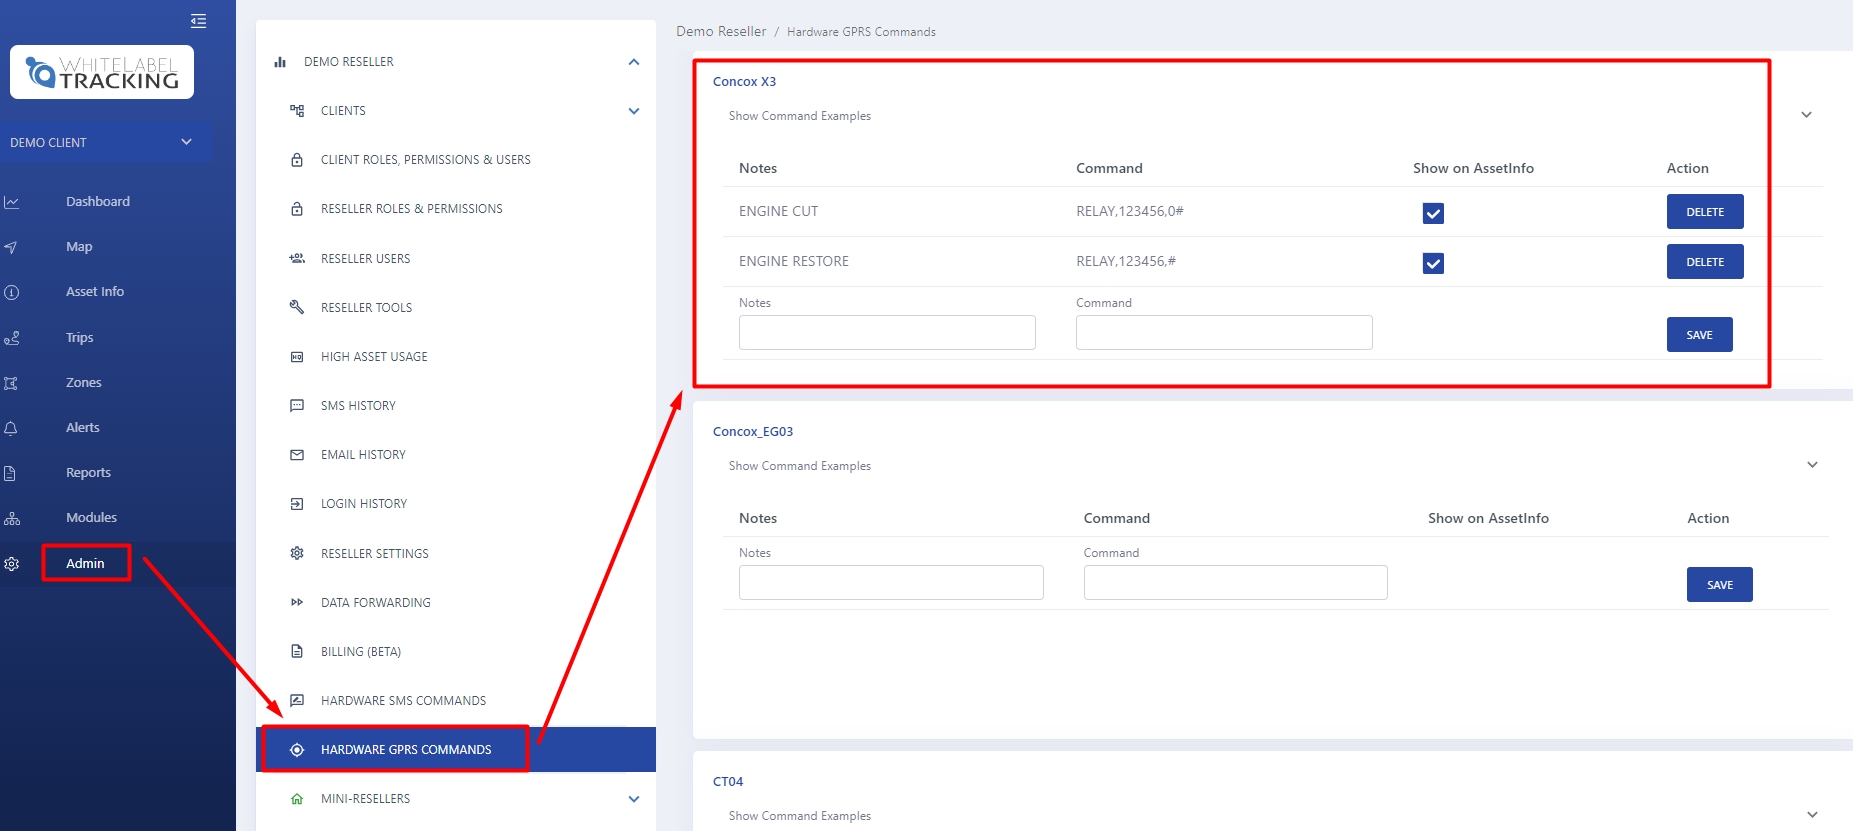The image size is (1853, 831).
Task: Click the Trips route icon
Action: (x=12, y=338)
